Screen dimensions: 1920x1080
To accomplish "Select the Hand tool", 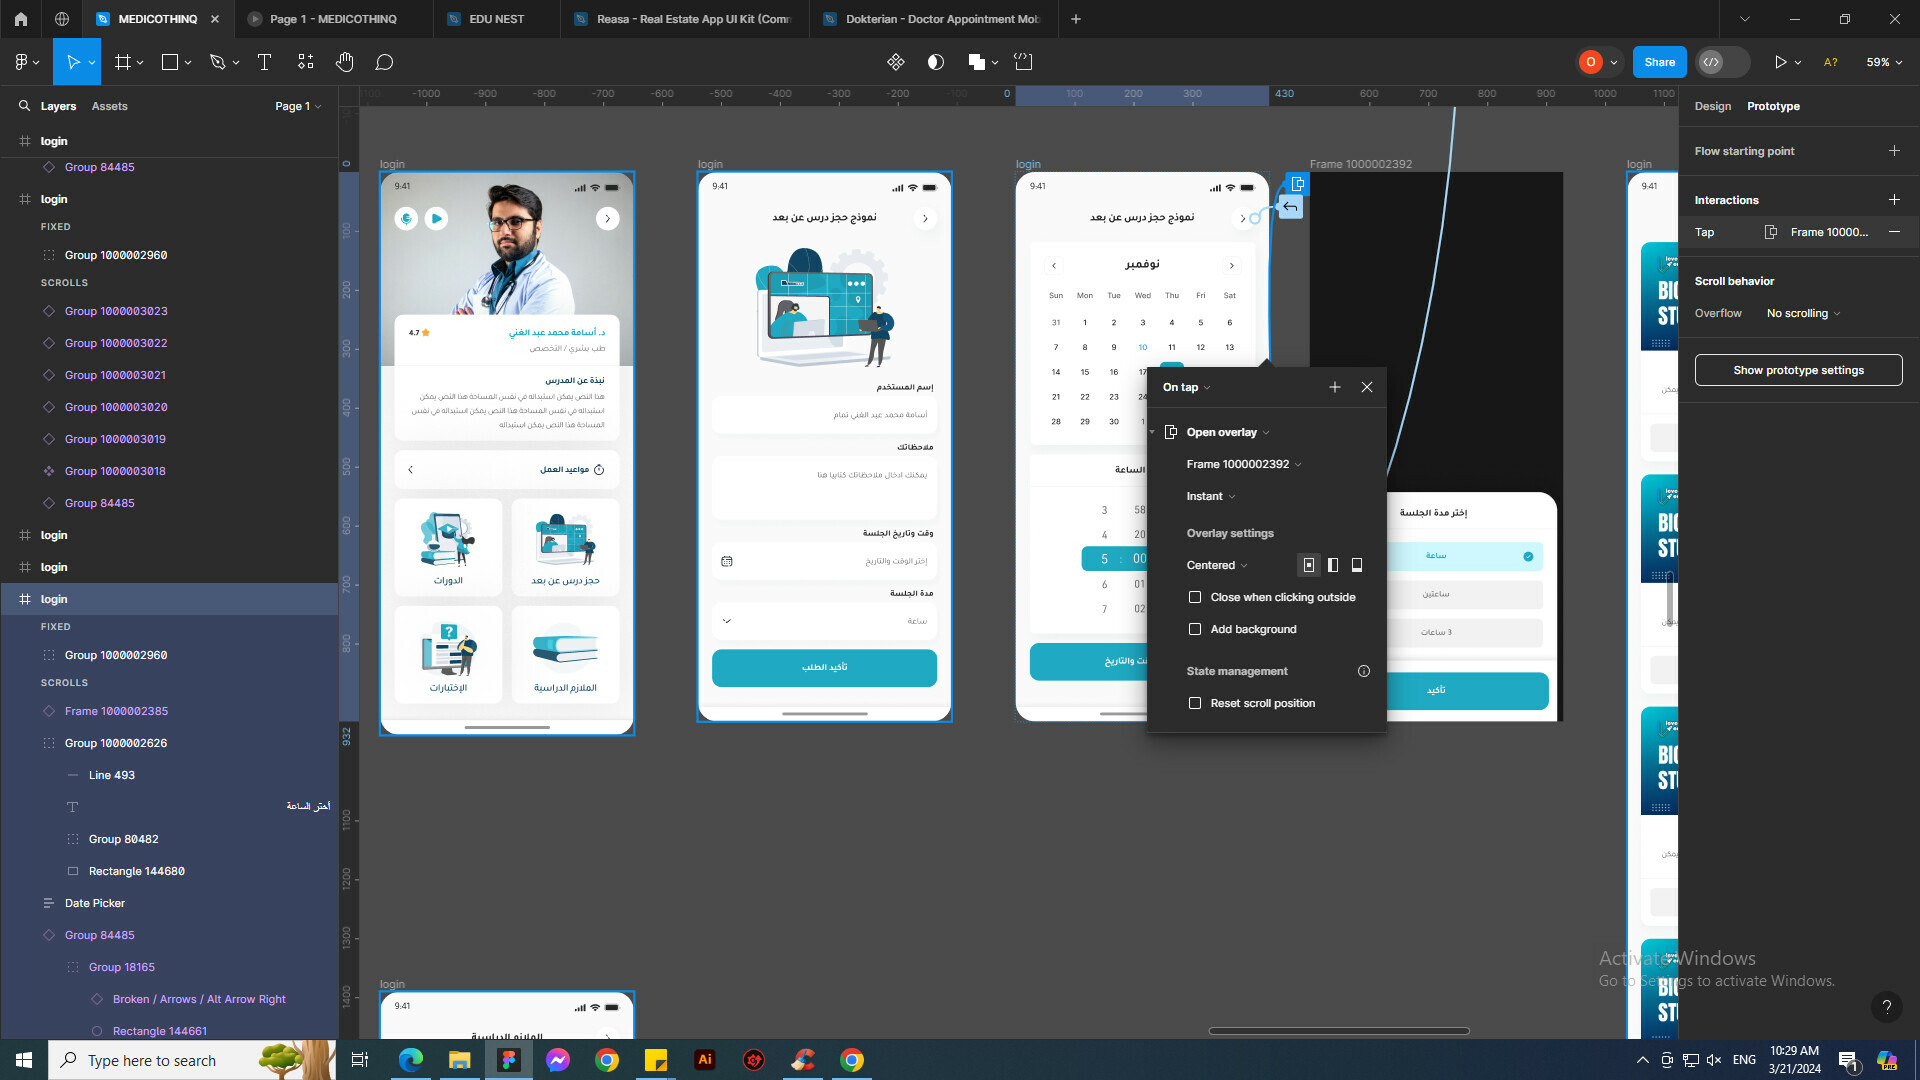I will (x=344, y=62).
